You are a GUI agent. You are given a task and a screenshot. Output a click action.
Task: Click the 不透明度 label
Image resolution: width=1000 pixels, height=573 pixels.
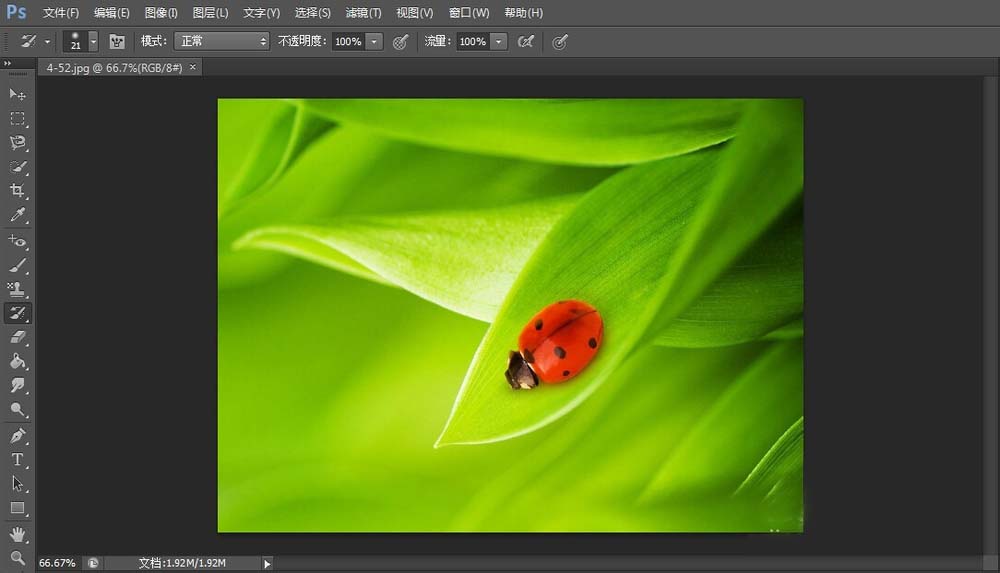click(x=302, y=41)
